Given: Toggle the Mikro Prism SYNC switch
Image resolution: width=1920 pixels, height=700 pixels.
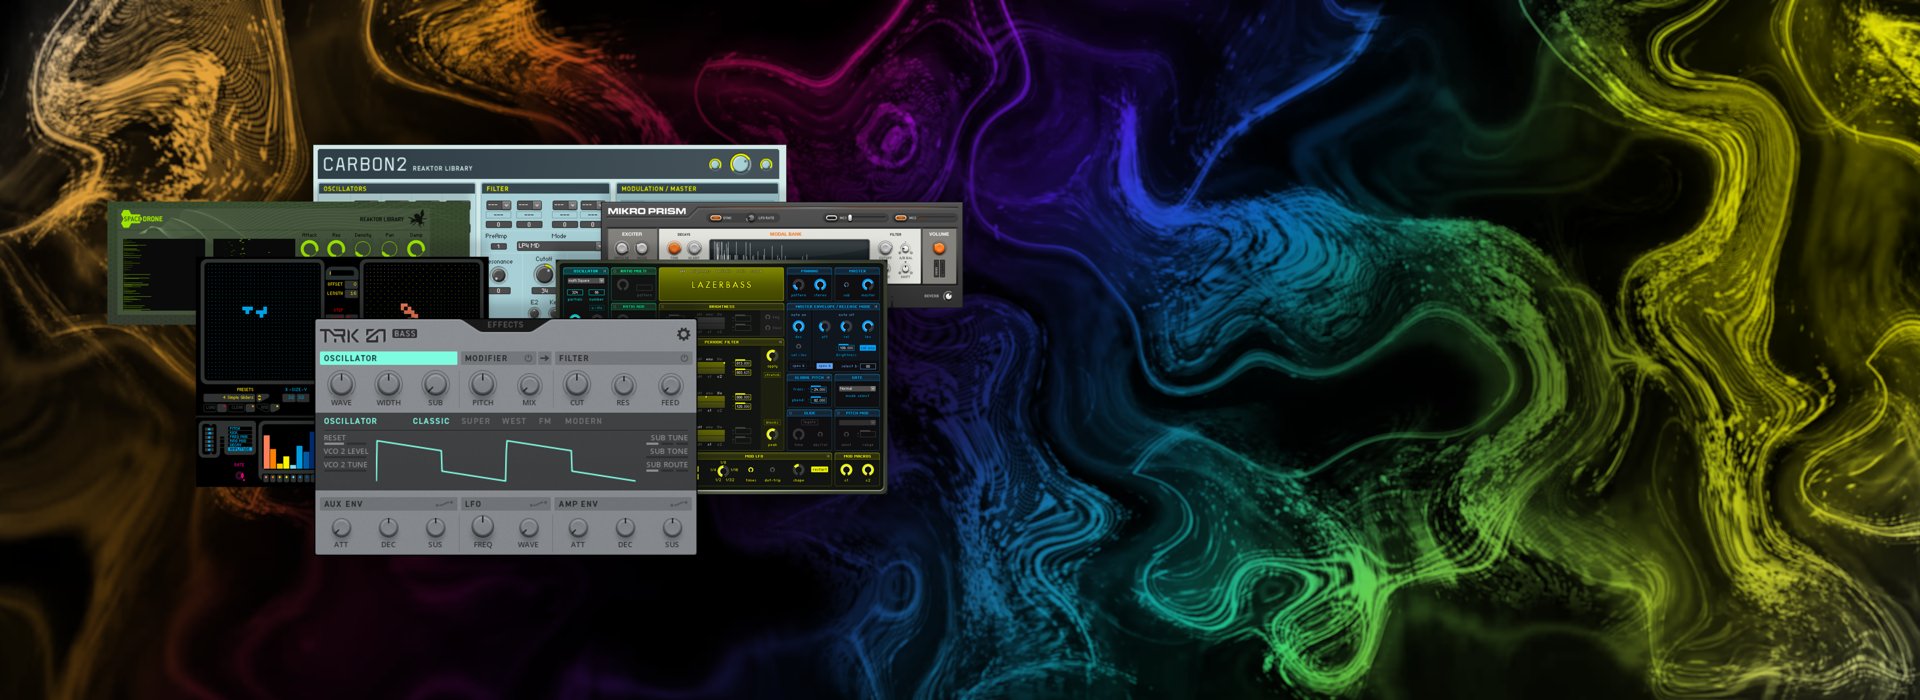Looking at the screenshot, I should (716, 217).
